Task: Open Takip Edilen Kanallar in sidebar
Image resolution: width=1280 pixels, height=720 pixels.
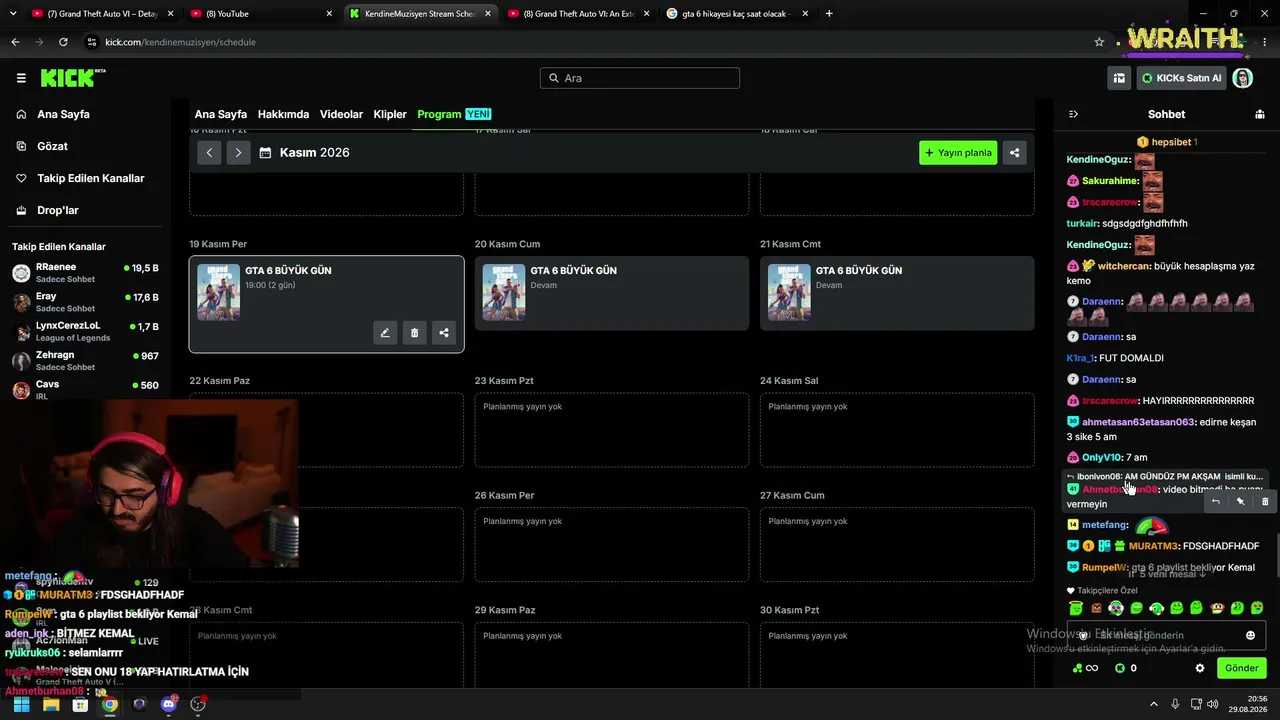Action: pyautogui.click(x=90, y=178)
